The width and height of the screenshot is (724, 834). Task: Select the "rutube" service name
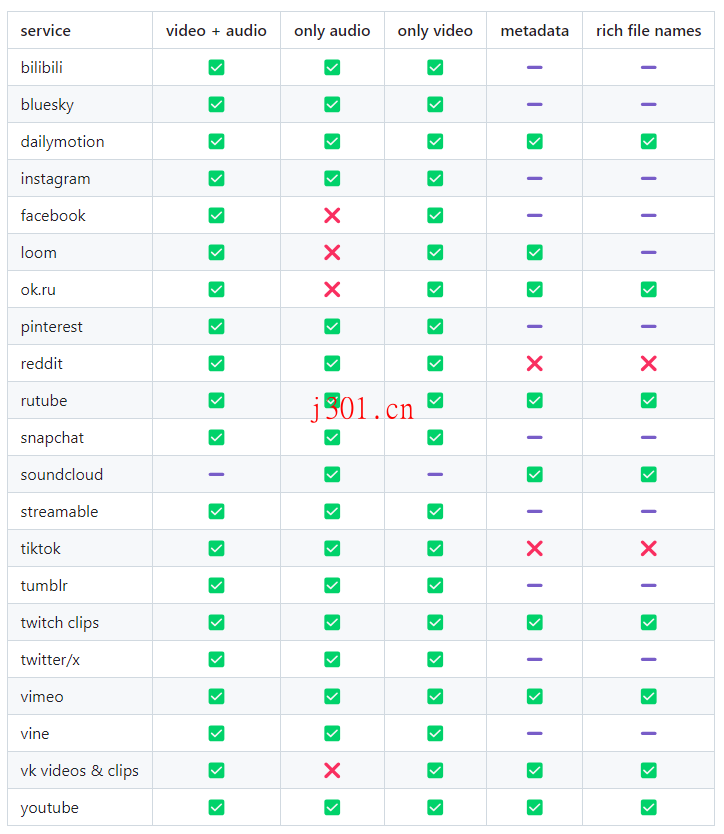tap(44, 401)
